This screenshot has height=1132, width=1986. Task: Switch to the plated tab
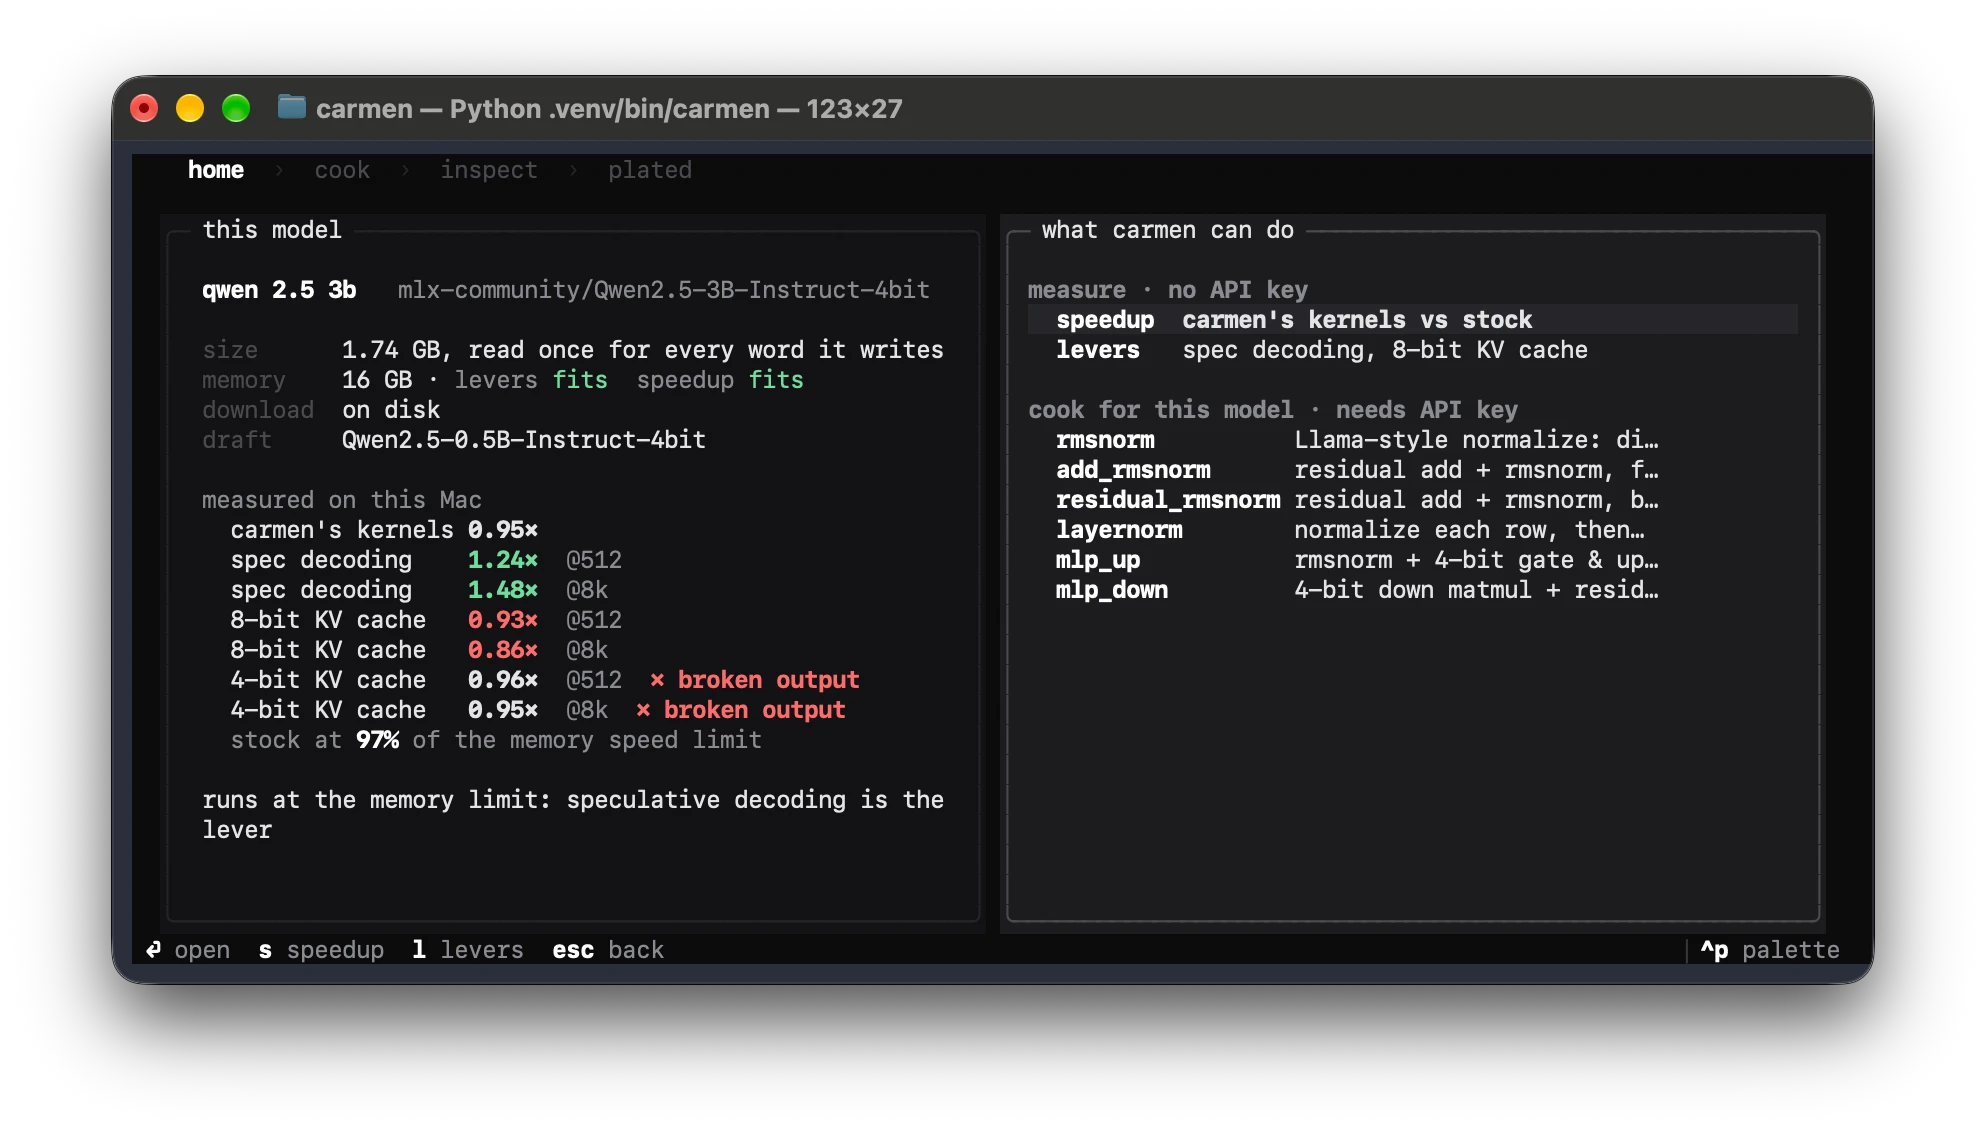[x=650, y=170]
